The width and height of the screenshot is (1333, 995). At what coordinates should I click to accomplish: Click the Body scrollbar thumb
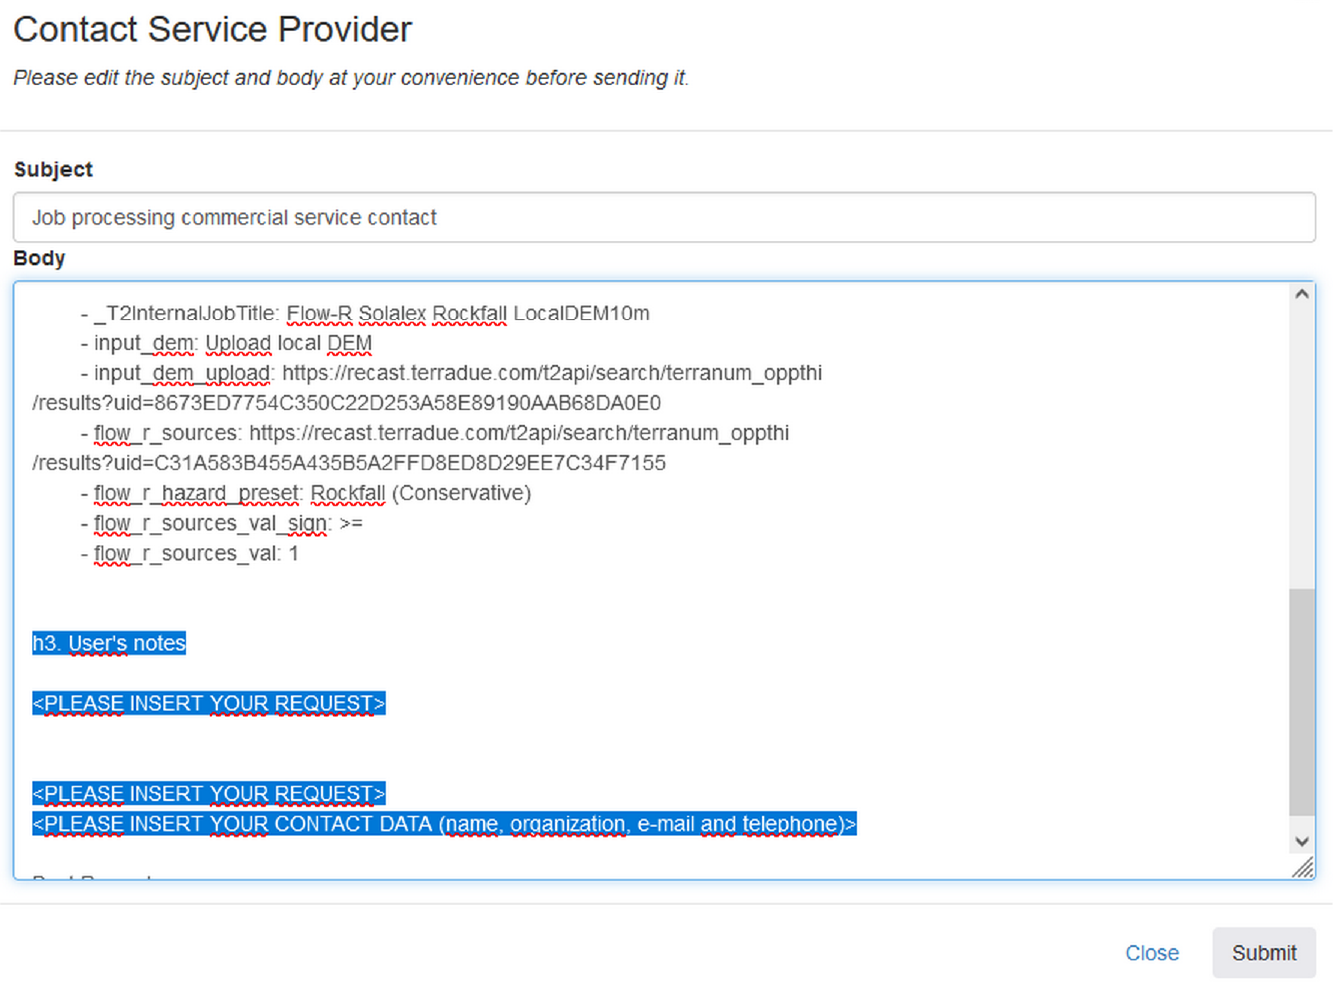[1301, 702]
